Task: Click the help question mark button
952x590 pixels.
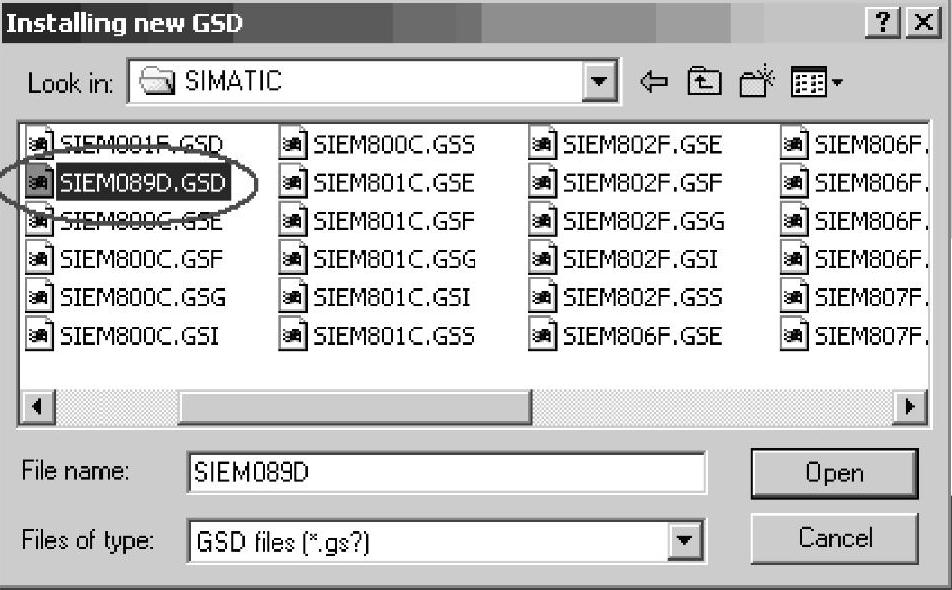Action: 883,23
